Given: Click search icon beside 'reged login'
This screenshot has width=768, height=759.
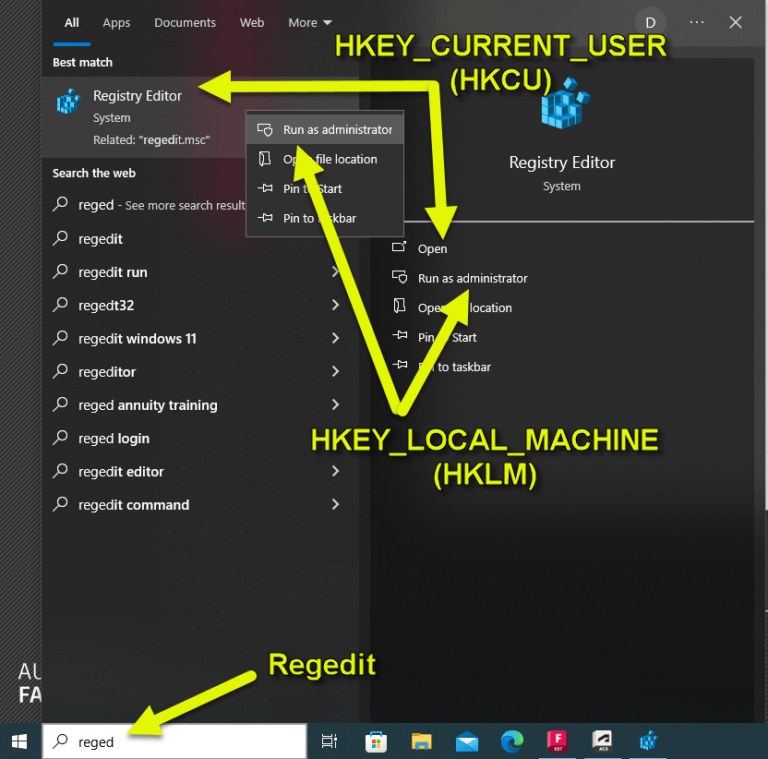Looking at the screenshot, I should 60,437.
